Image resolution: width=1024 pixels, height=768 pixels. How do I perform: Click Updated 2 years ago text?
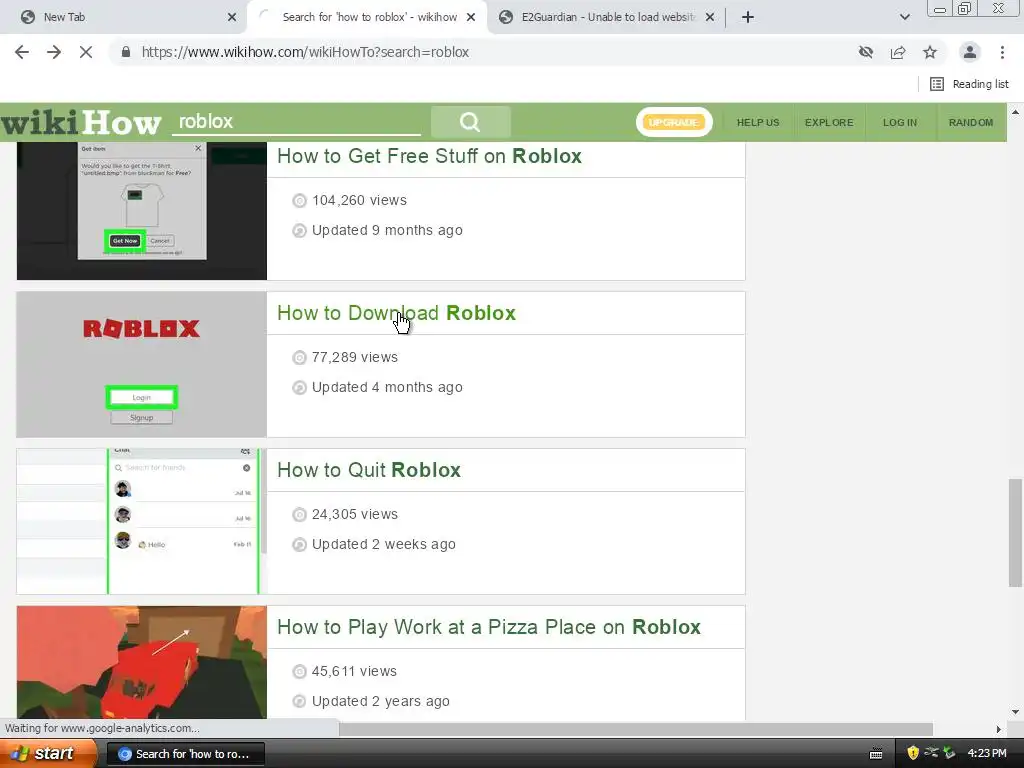click(381, 701)
